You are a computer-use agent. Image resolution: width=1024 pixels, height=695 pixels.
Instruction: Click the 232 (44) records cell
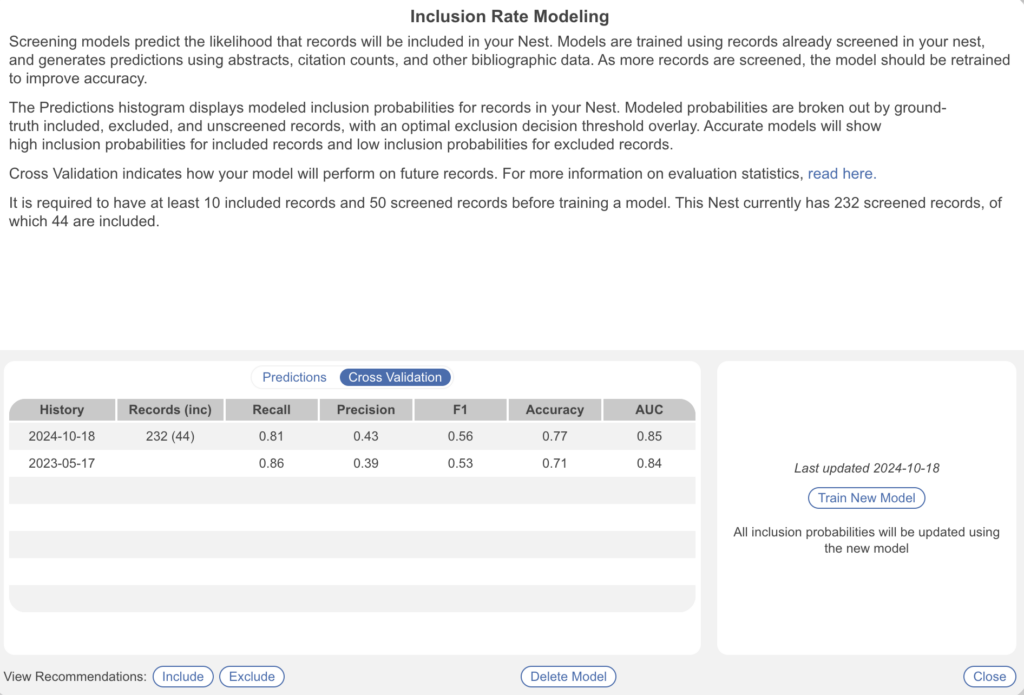170,435
